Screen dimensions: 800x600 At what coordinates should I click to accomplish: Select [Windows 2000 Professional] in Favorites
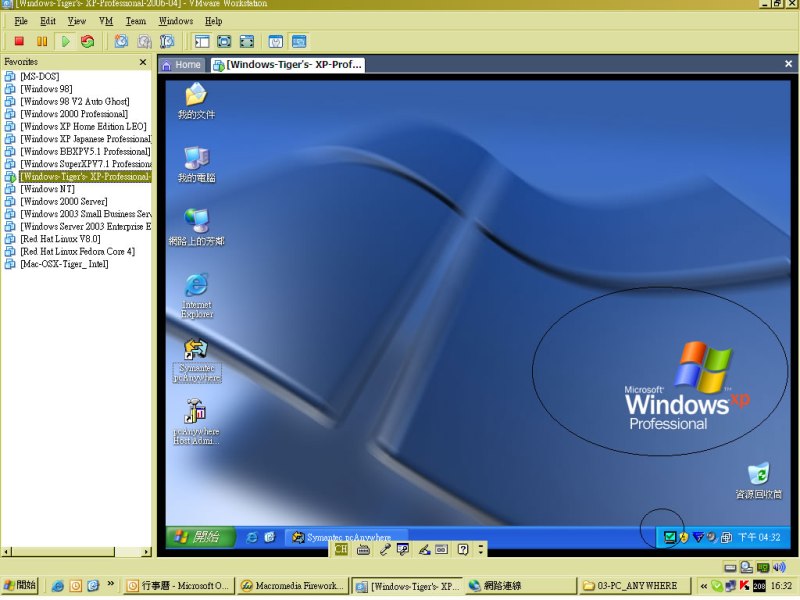[x=74, y=114]
